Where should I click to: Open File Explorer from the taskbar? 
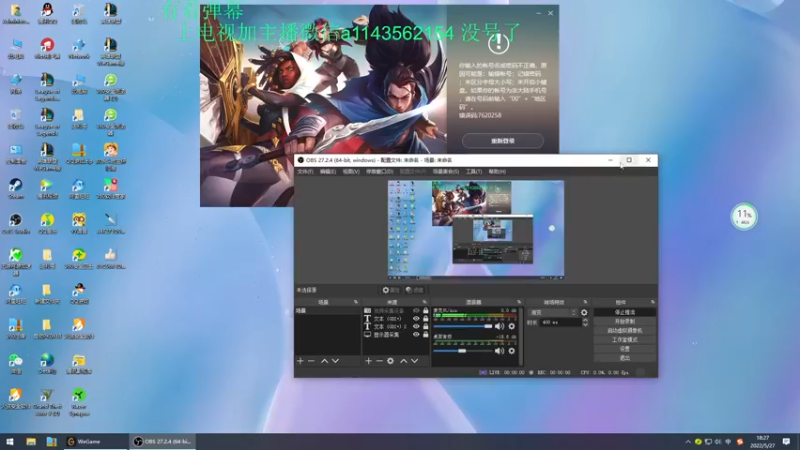pyautogui.click(x=31, y=441)
